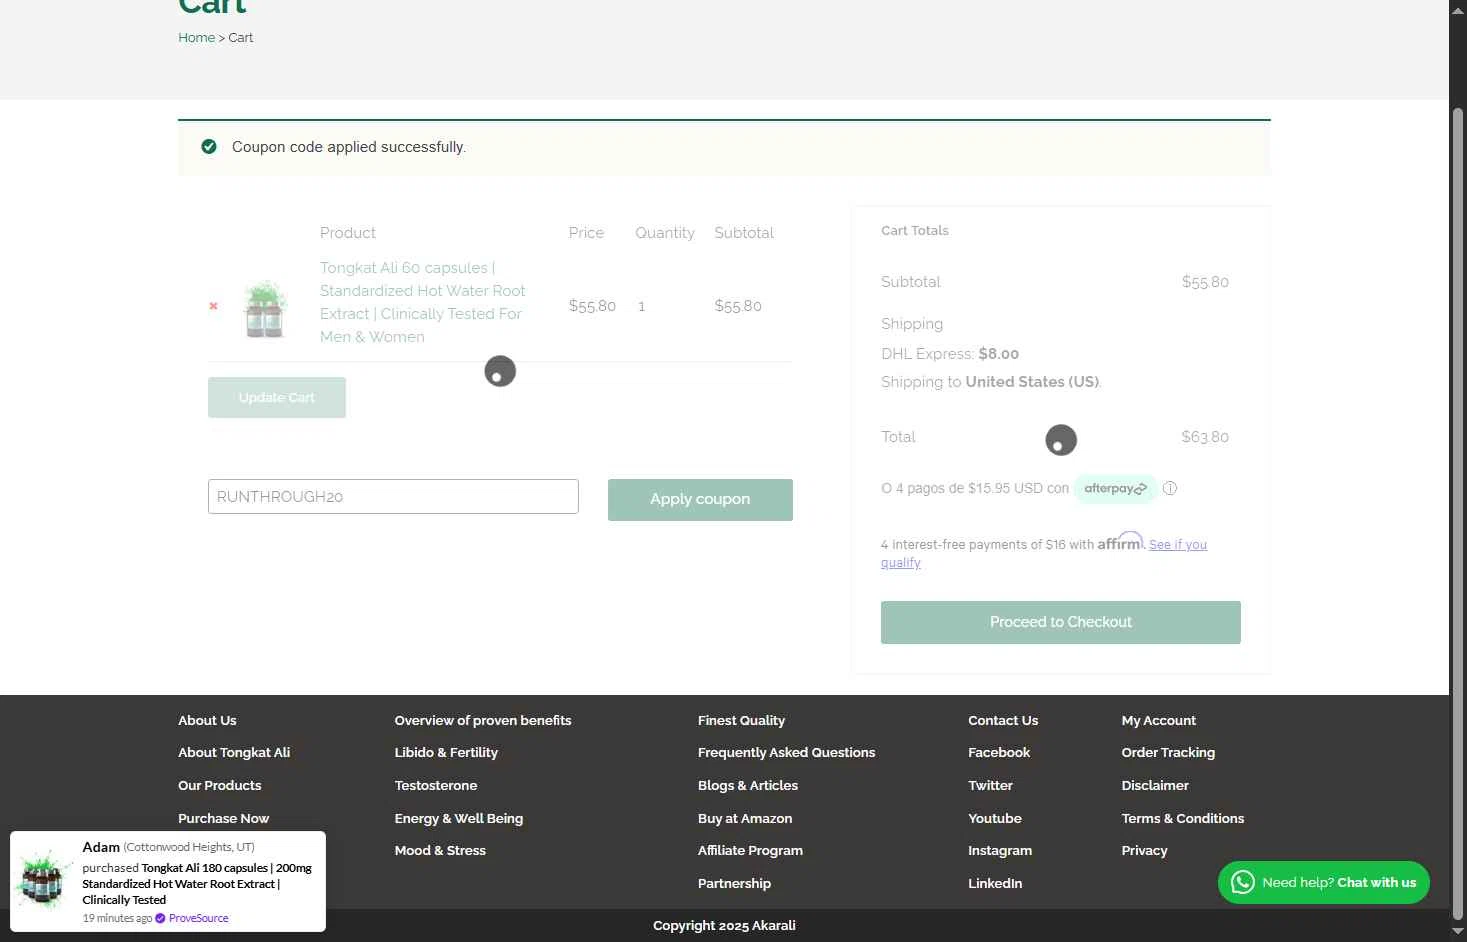Open the Purchase Now footer link
The width and height of the screenshot is (1467, 942).
pos(223,818)
